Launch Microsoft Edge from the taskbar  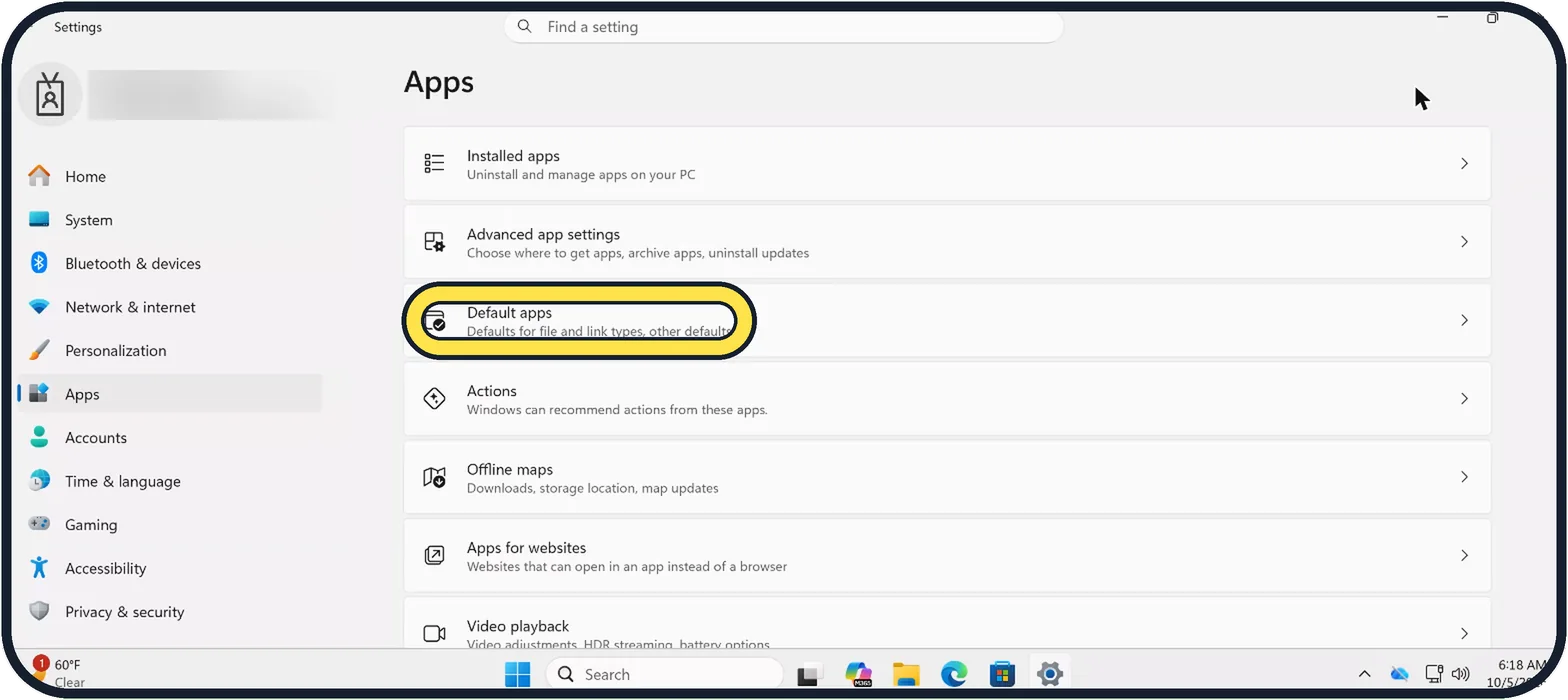(x=954, y=674)
